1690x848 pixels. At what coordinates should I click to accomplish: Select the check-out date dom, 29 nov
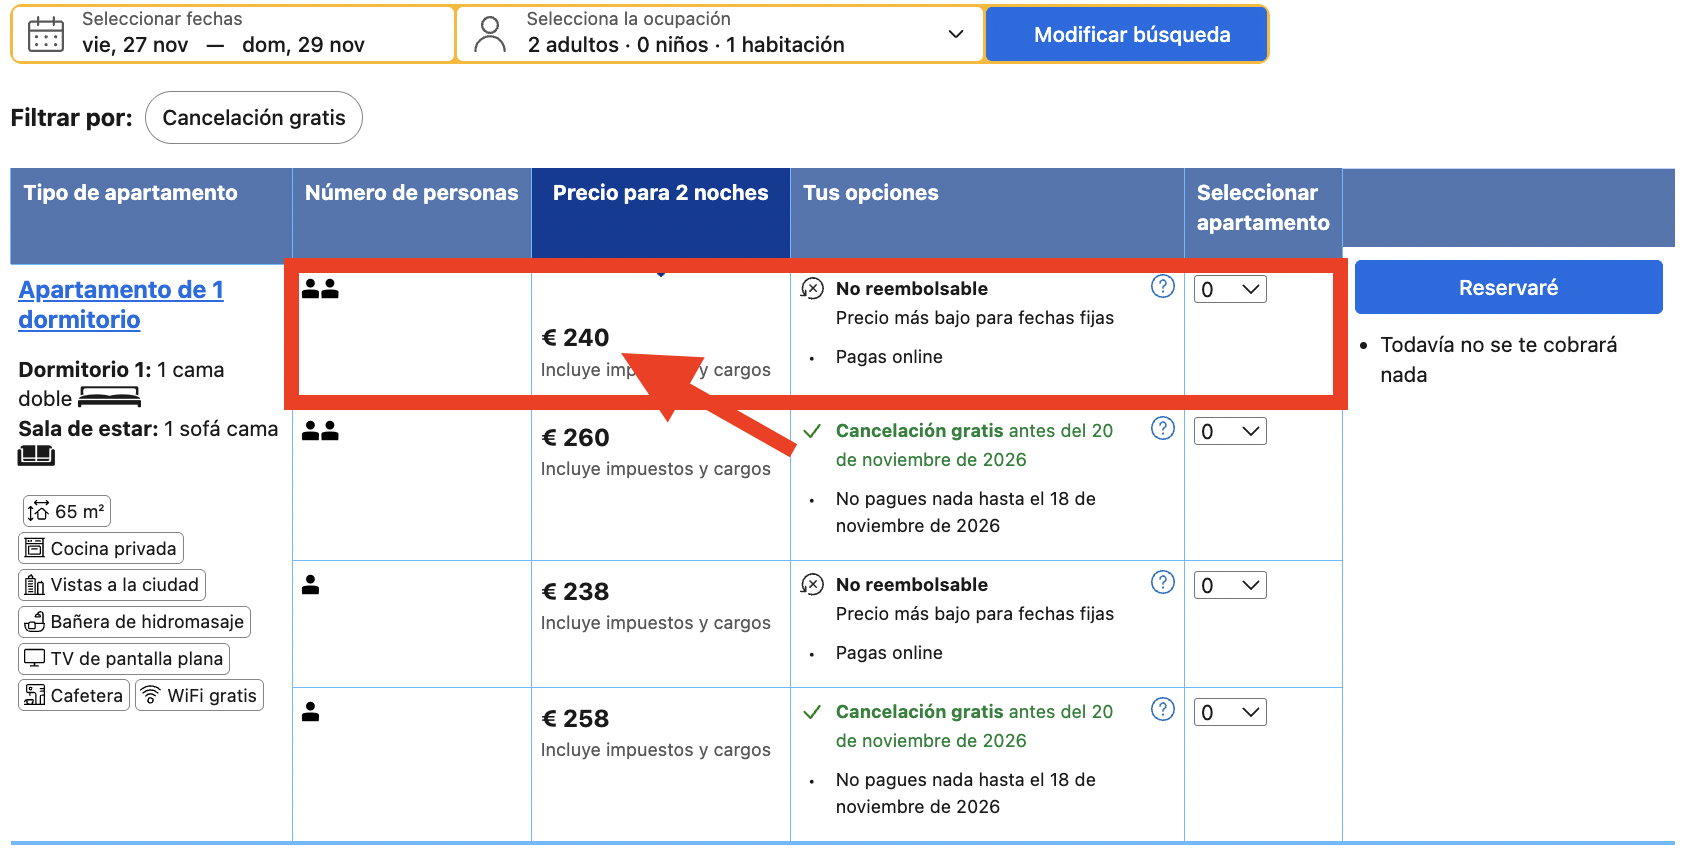[x=303, y=45]
